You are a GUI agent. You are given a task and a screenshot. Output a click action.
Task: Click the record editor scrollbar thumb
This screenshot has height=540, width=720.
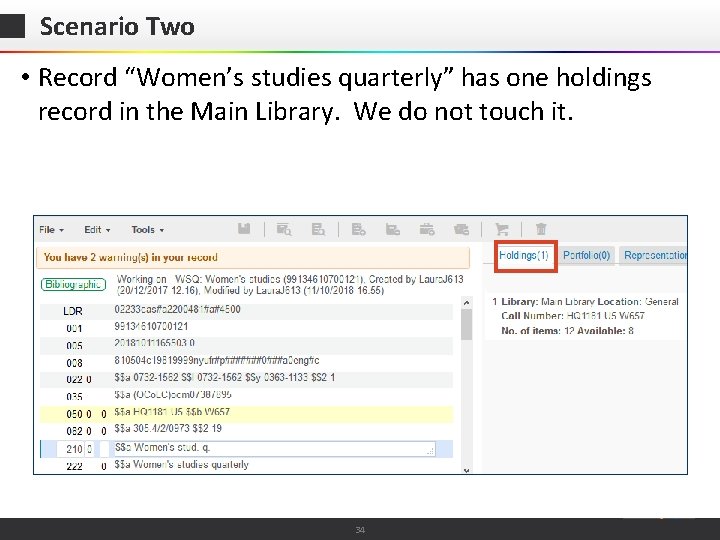click(467, 324)
